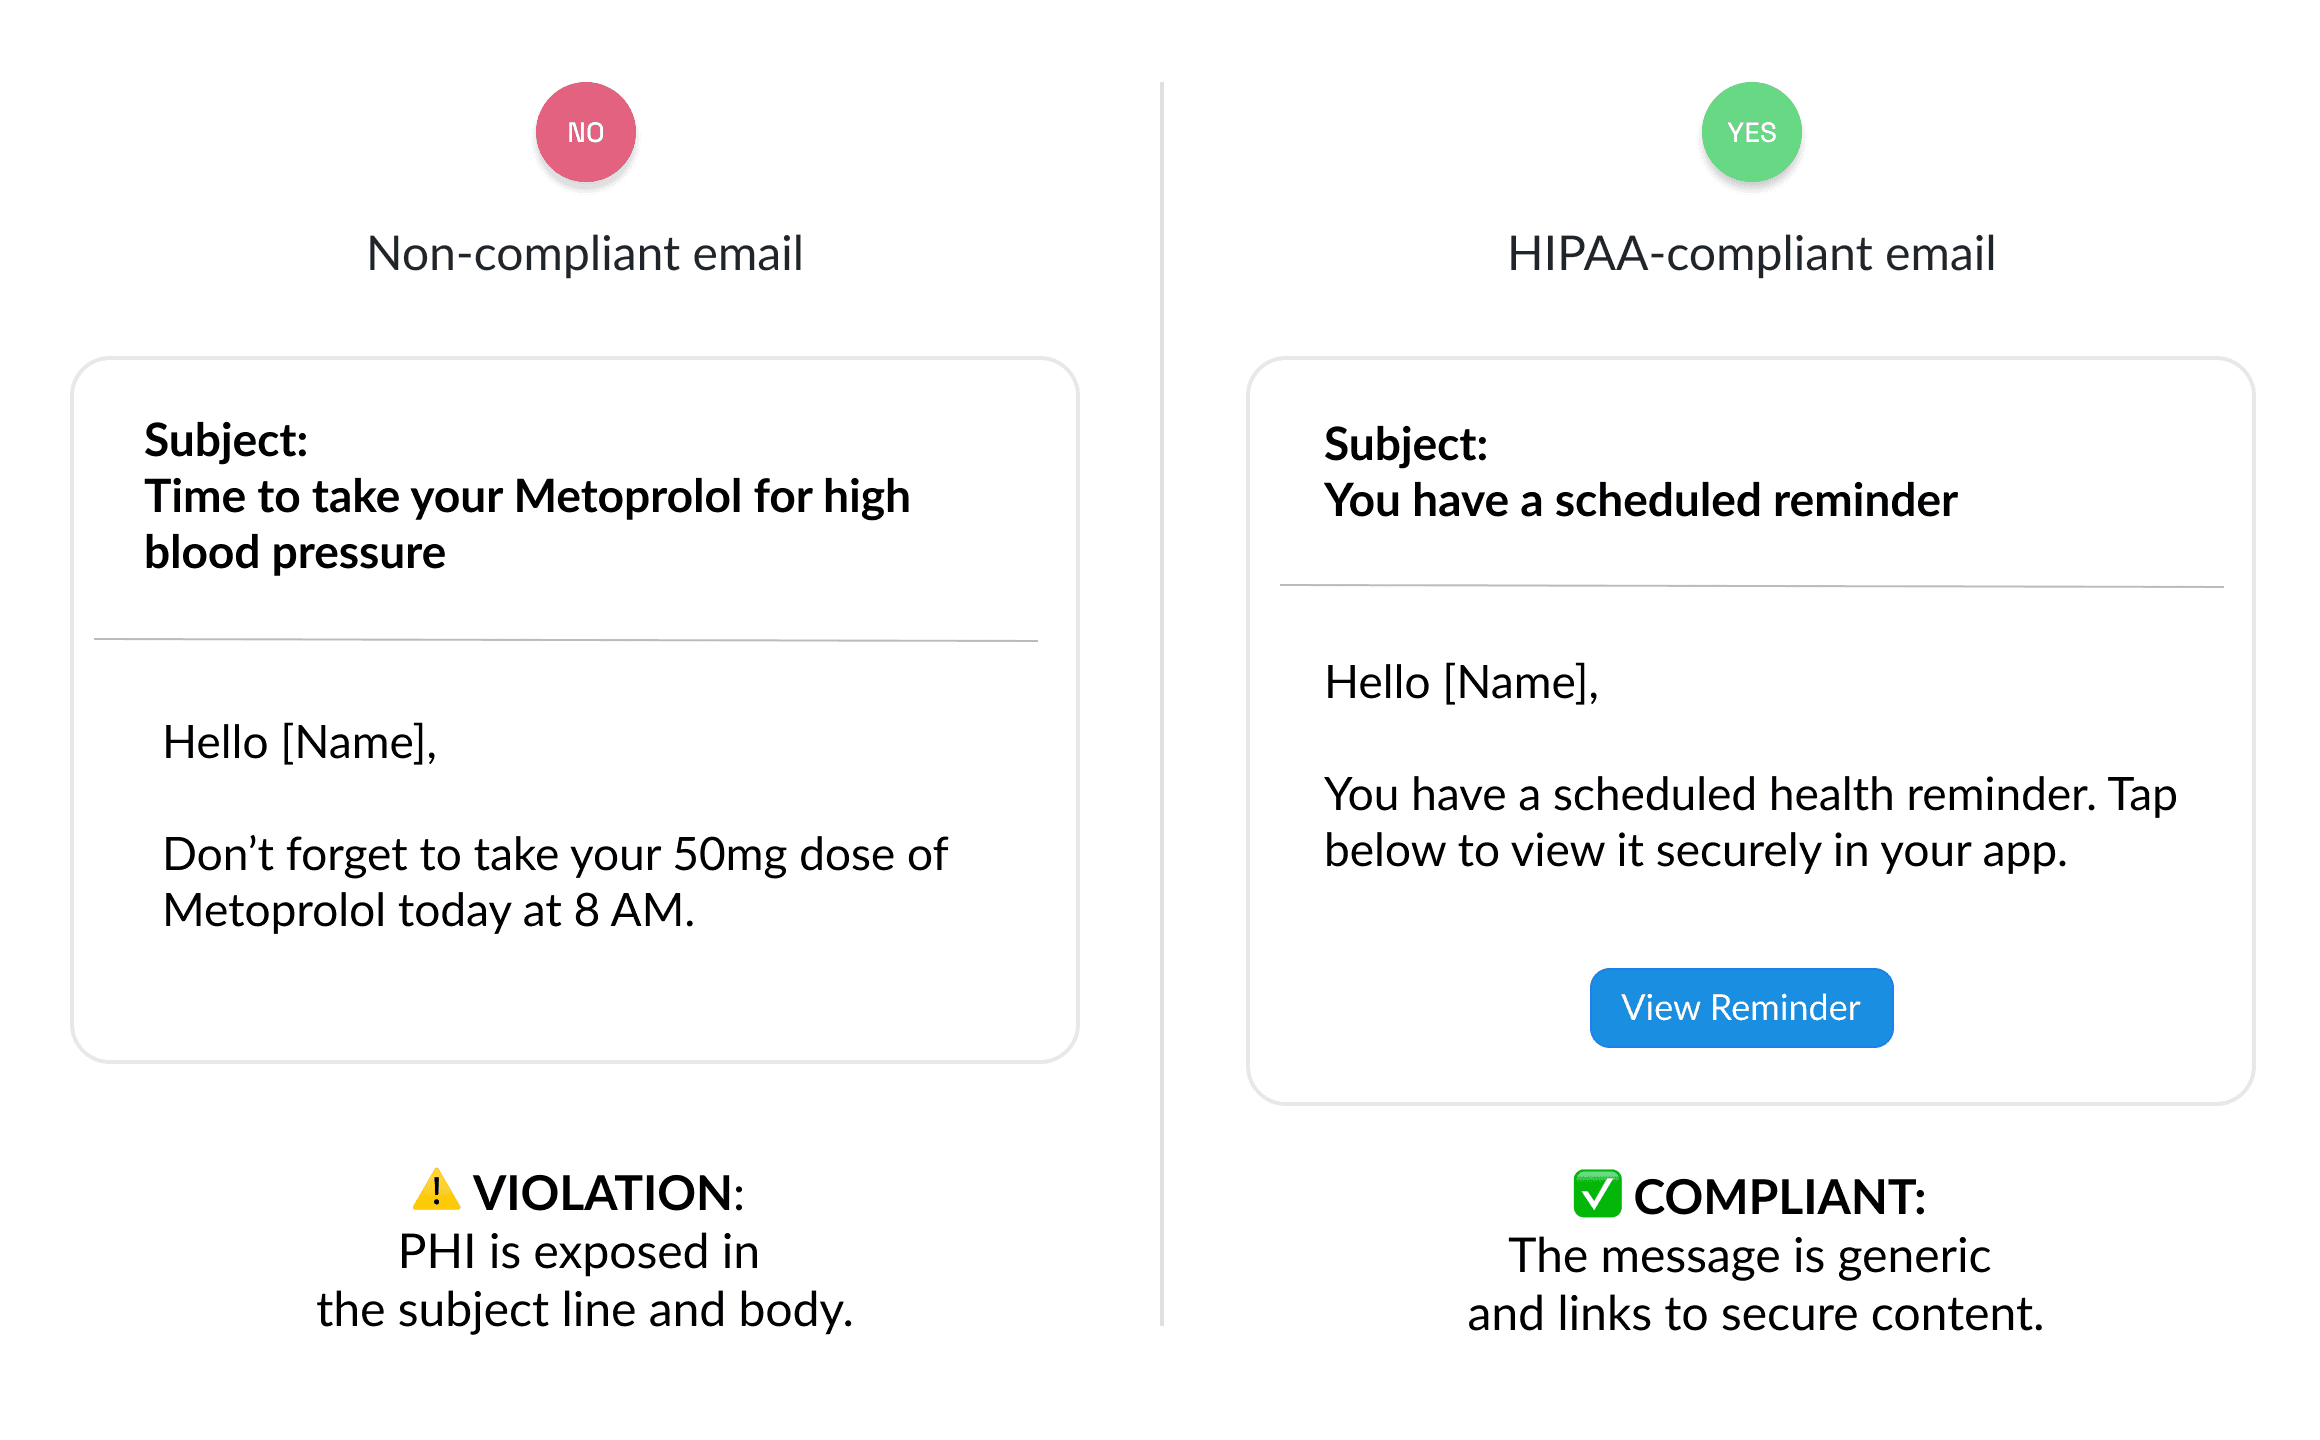Click the green YES badge
Image resolution: width=2320 pixels, height=1440 pixels.
1751,132
